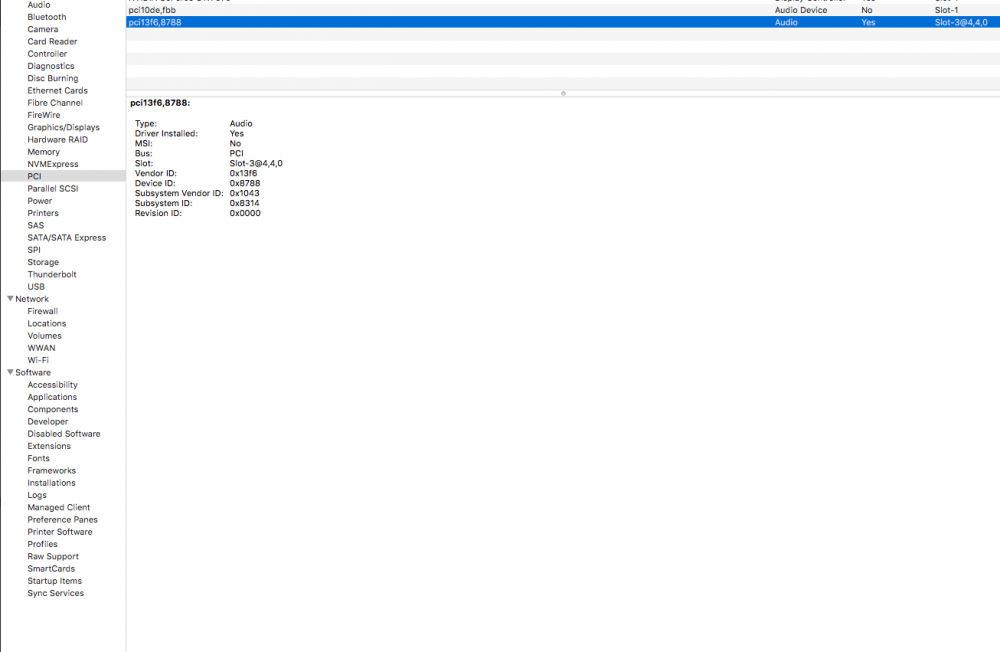Open Firewall under Network

click(43, 311)
